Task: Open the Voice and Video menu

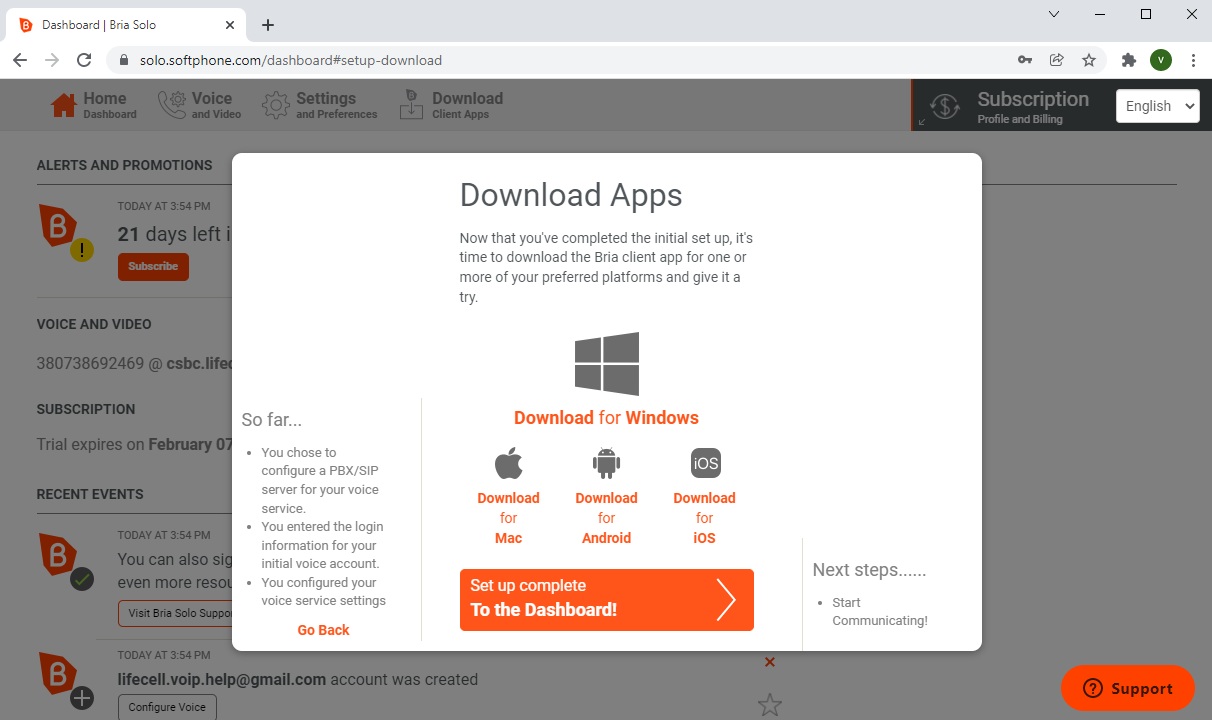Action: tap(200, 105)
